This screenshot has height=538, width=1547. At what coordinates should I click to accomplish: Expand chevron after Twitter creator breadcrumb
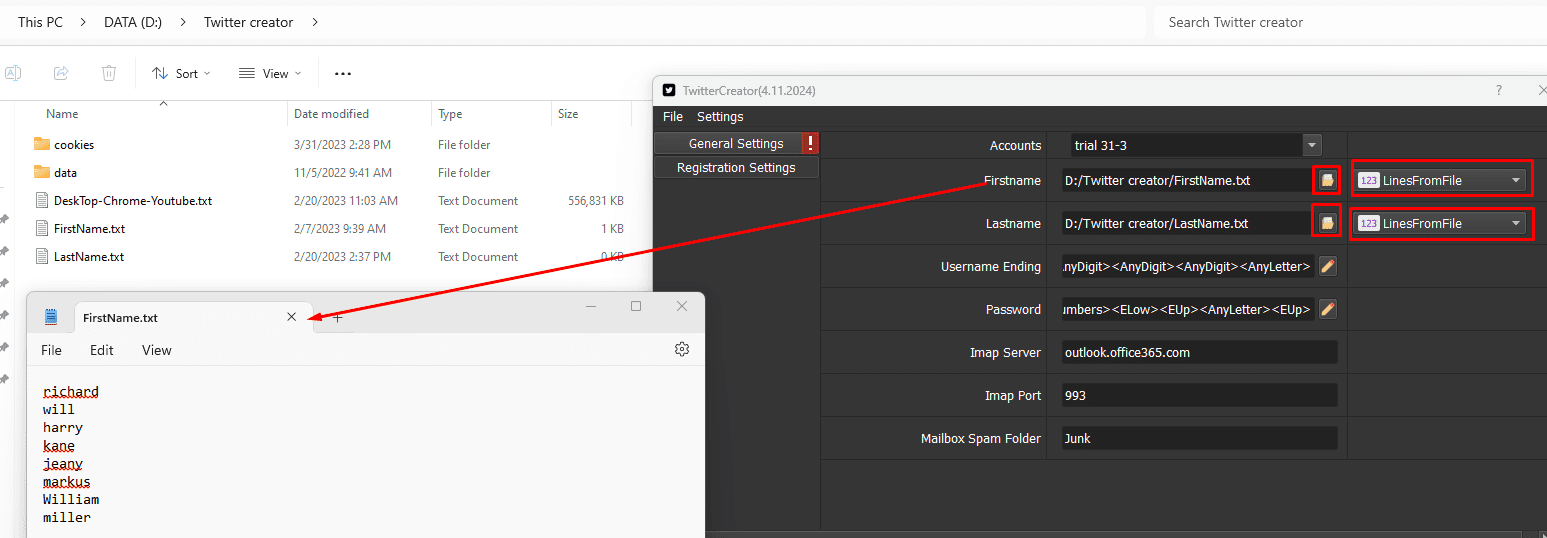point(315,22)
